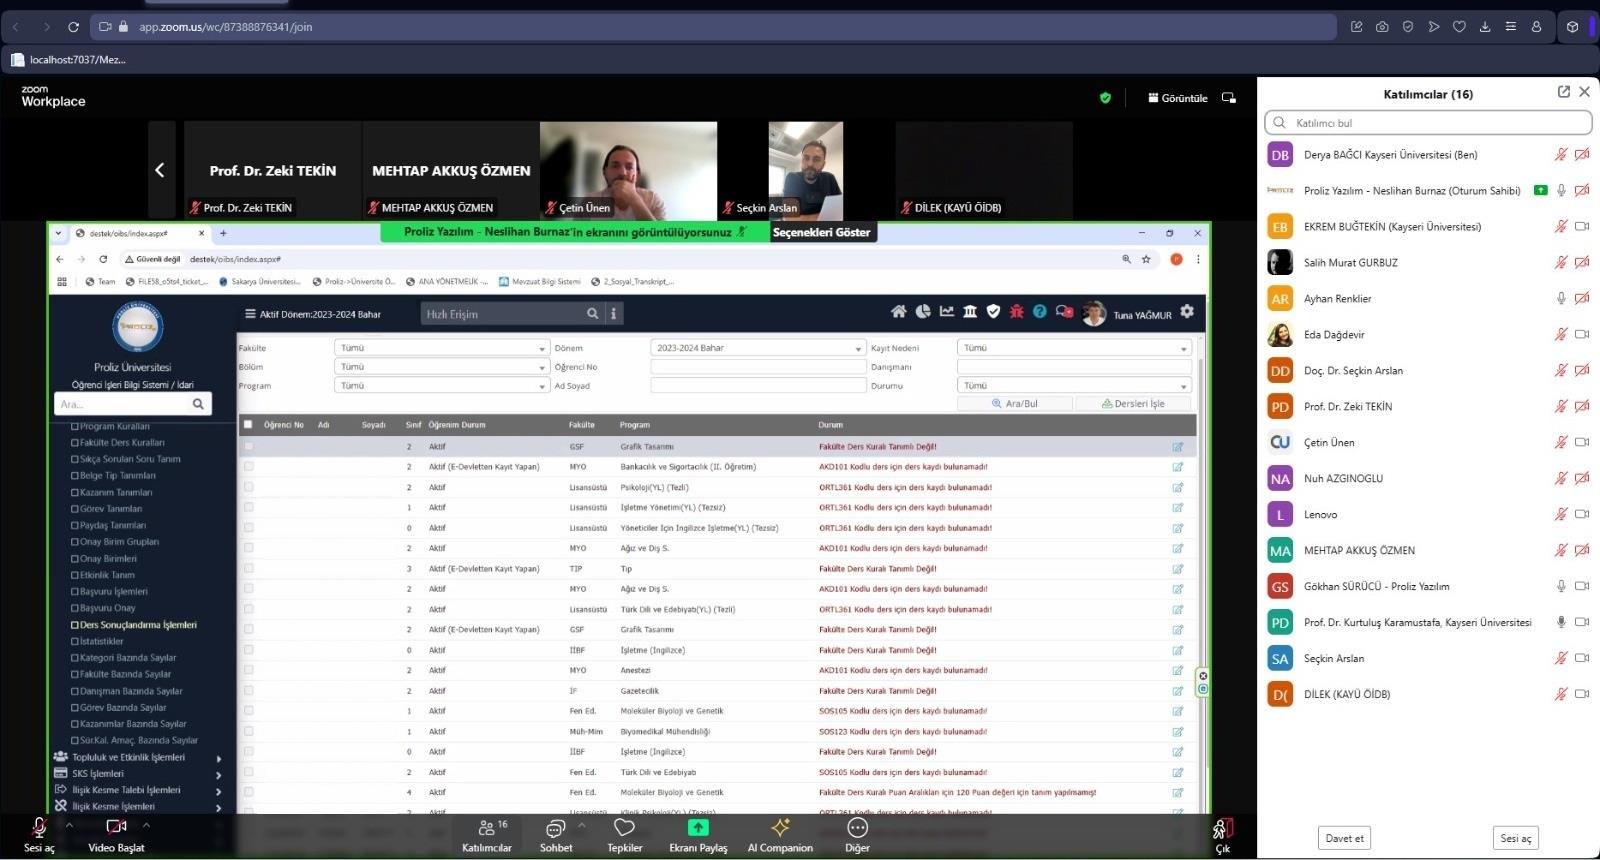Click info icon beside Hızlı Erişim search

click(614, 314)
